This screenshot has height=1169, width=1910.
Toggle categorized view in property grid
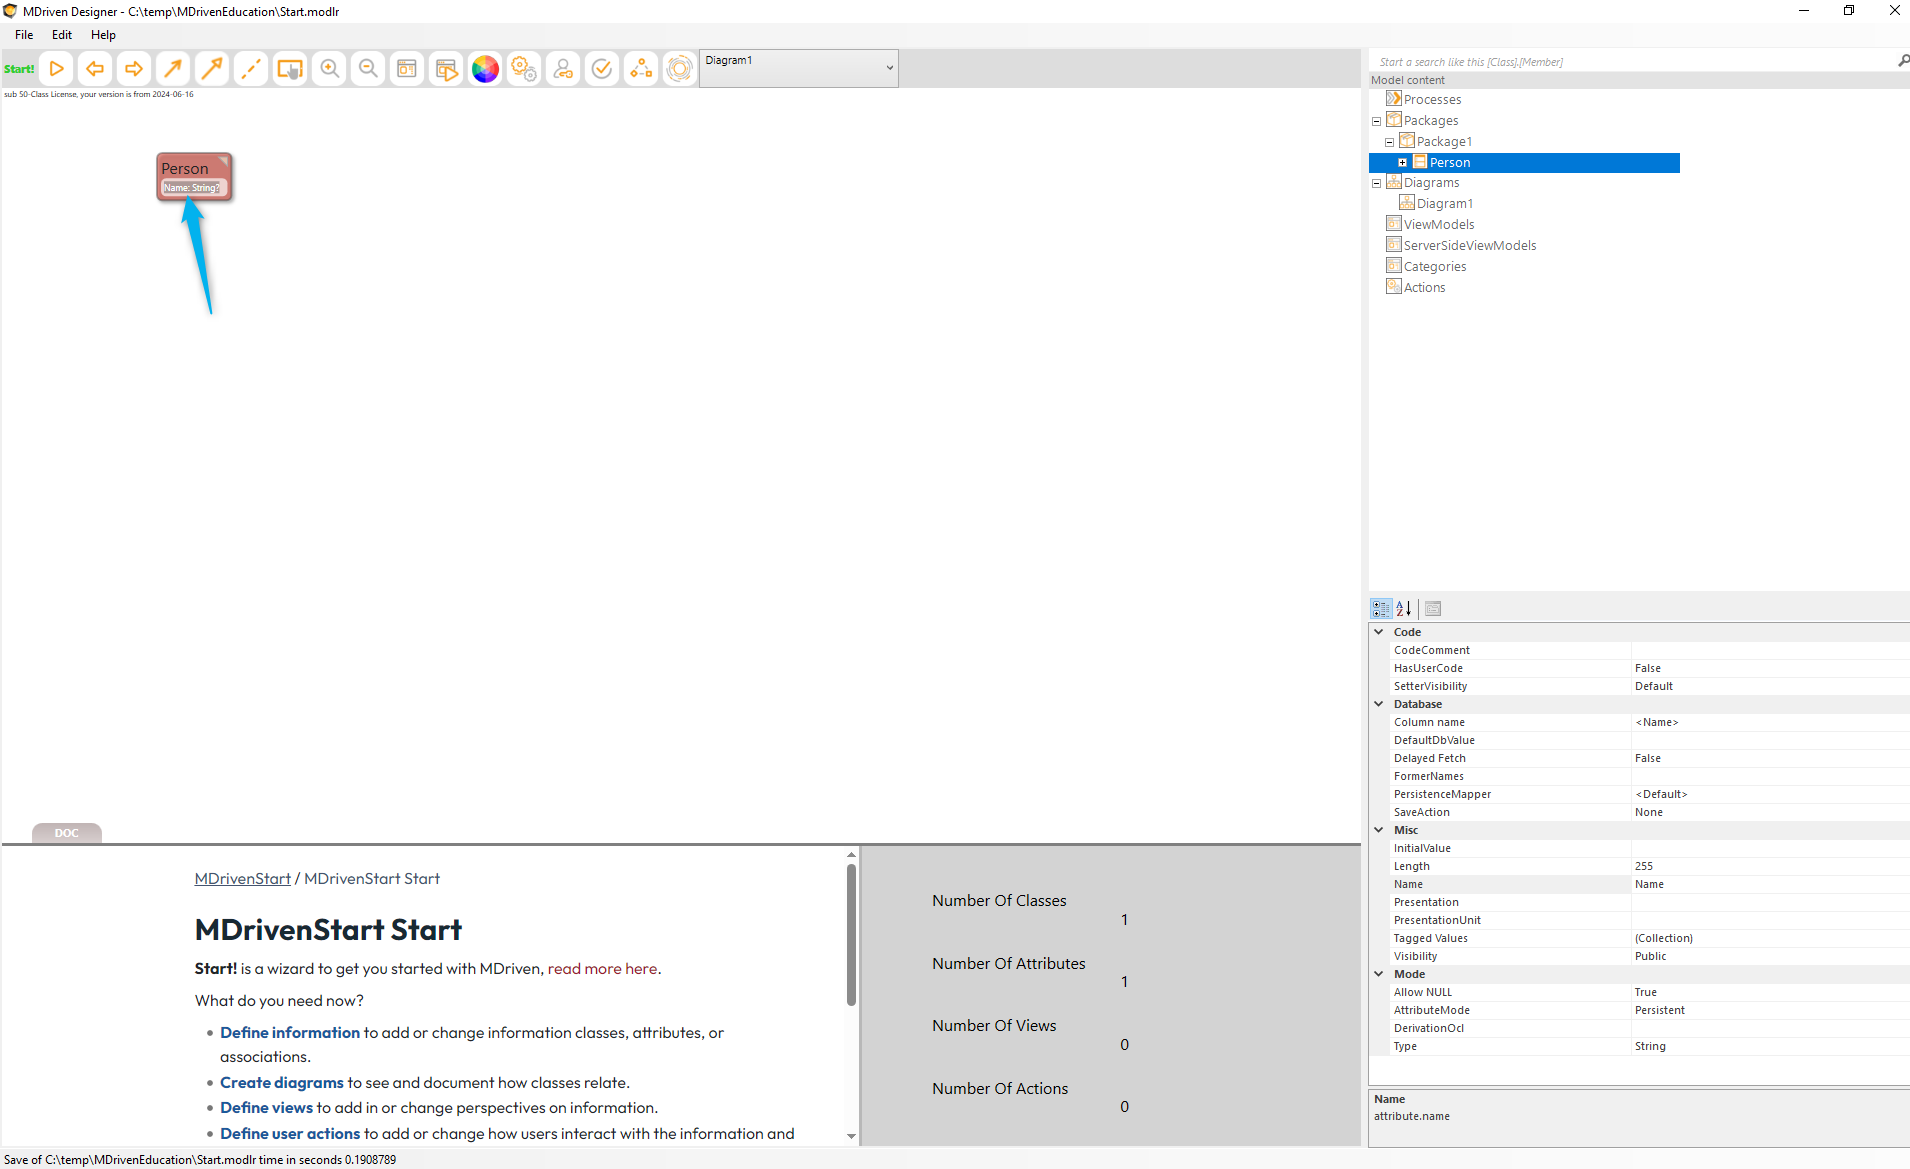(1381, 608)
